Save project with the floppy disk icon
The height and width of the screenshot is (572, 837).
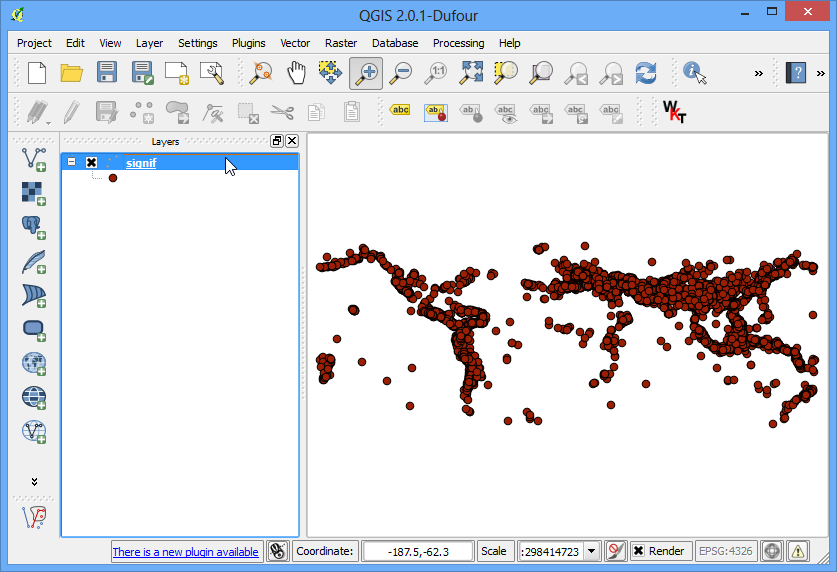(x=107, y=73)
